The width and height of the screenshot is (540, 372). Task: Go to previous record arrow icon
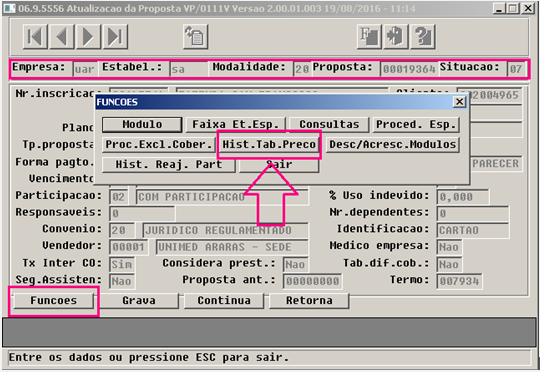click(62, 37)
